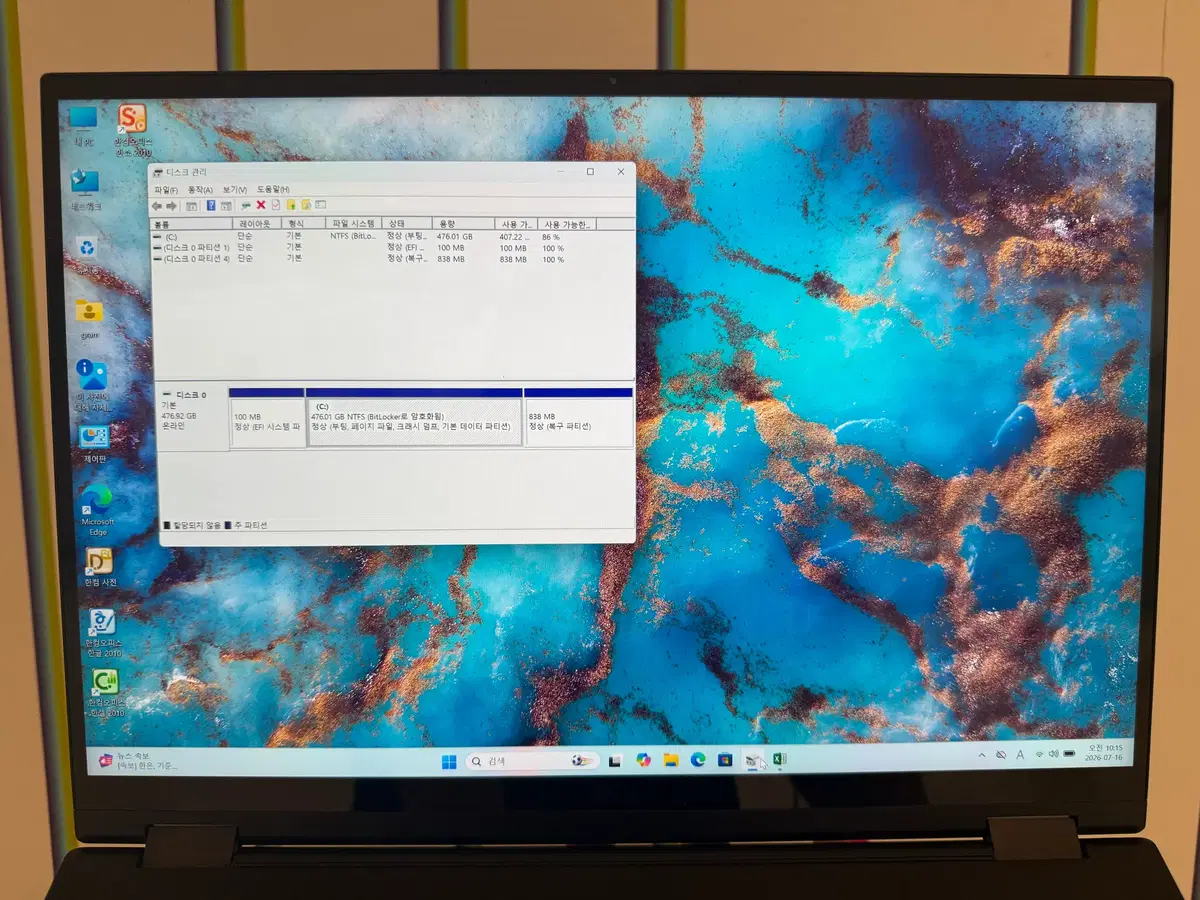Image resolution: width=1200 pixels, height=900 pixels.
Task: Click the Back arrow in Disk Management toolbar
Action: 157,206
